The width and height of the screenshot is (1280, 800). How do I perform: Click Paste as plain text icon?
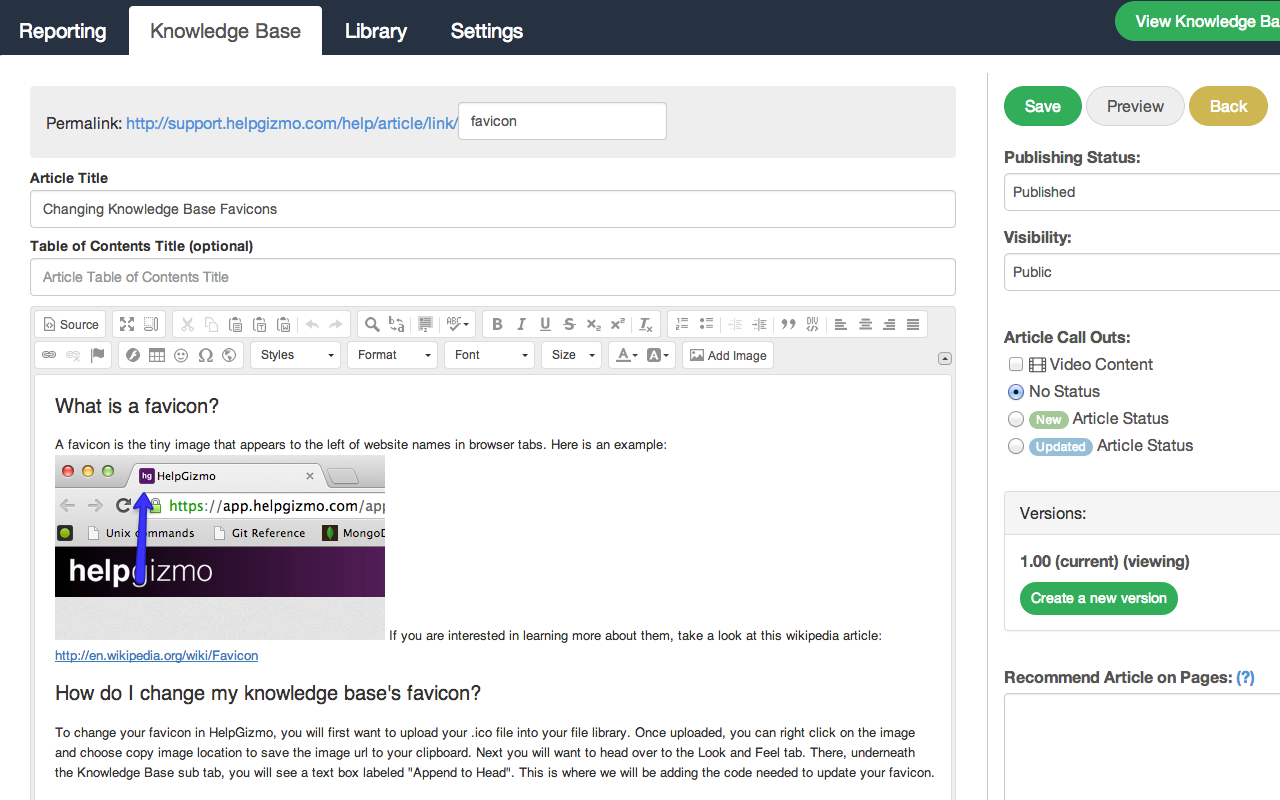[259, 324]
